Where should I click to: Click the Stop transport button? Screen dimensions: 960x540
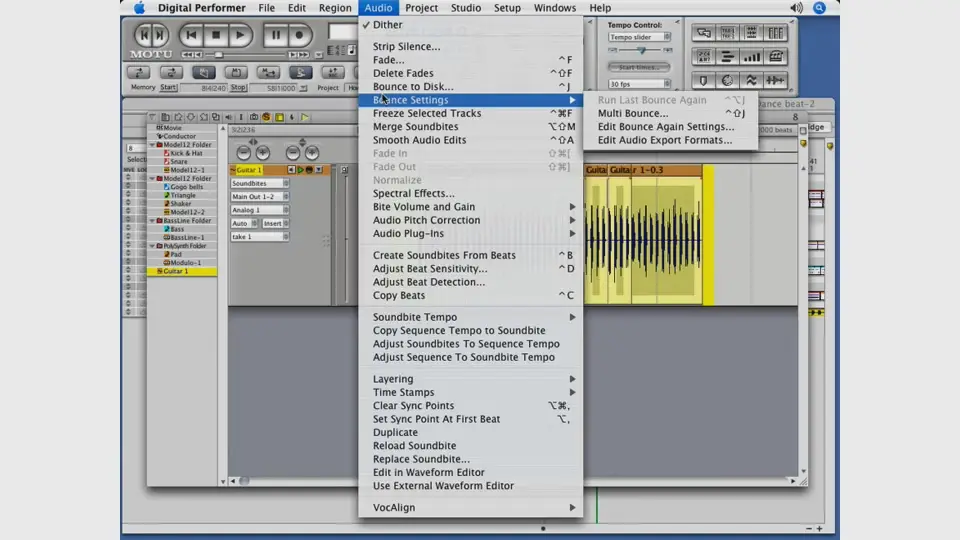click(216, 35)
